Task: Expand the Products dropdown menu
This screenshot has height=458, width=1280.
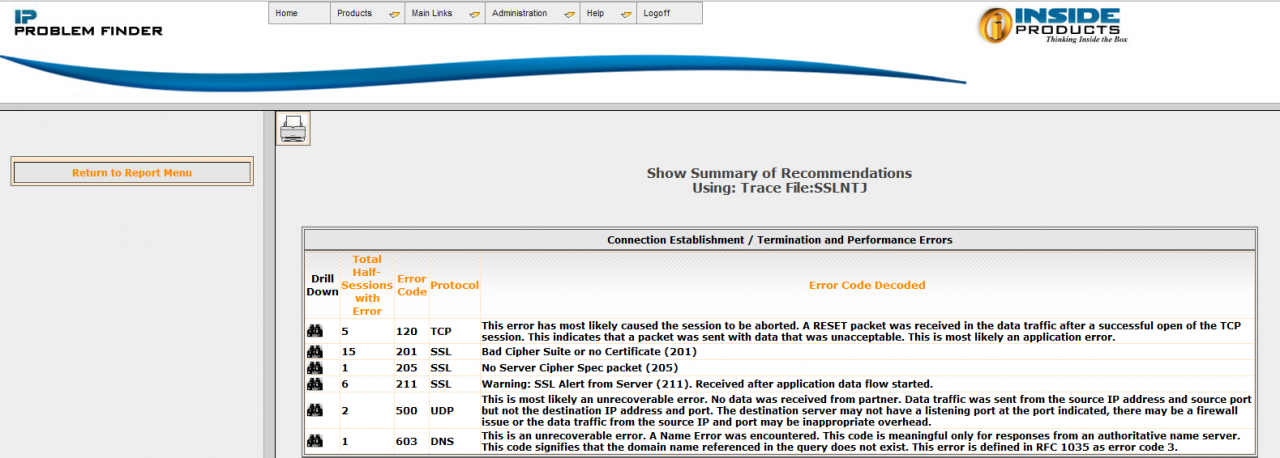Action: click(x=366, y=13)
